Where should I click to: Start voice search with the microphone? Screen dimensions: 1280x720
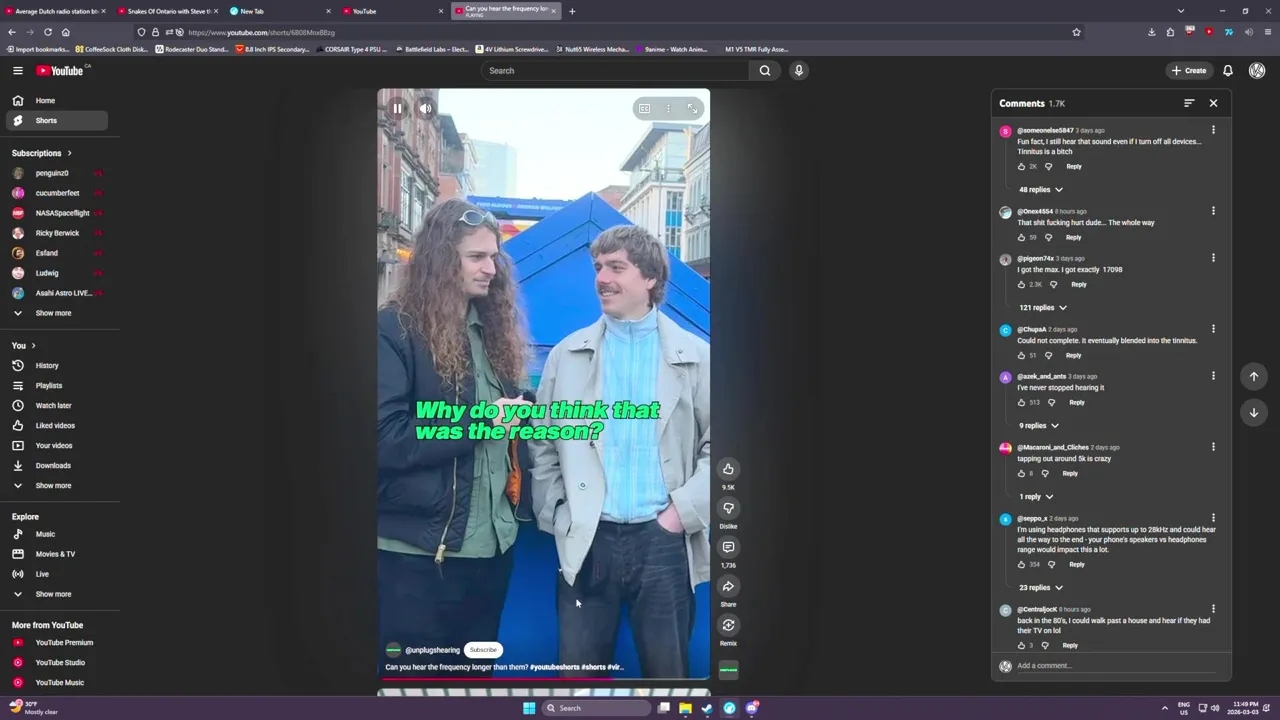point(798,70)
